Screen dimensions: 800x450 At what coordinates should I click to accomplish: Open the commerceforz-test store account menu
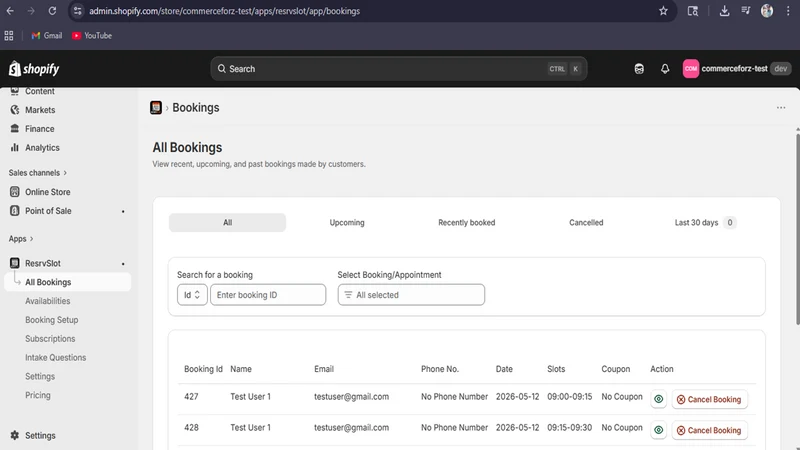tap(737, 69)
